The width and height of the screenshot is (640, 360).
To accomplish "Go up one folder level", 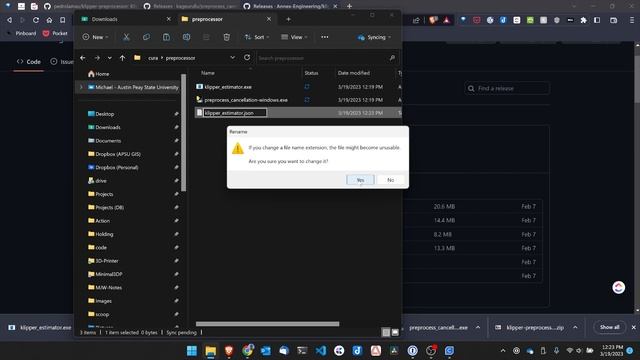I will point(122,58).
